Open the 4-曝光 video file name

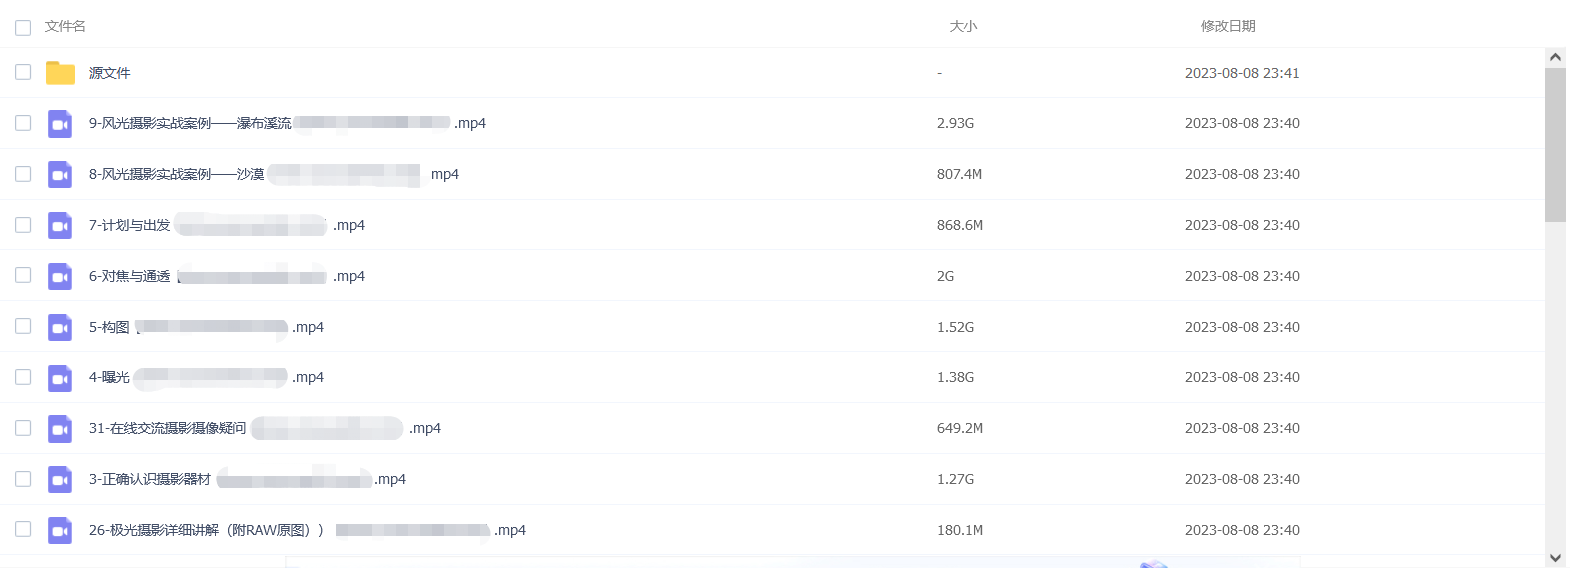pos(206,377)
